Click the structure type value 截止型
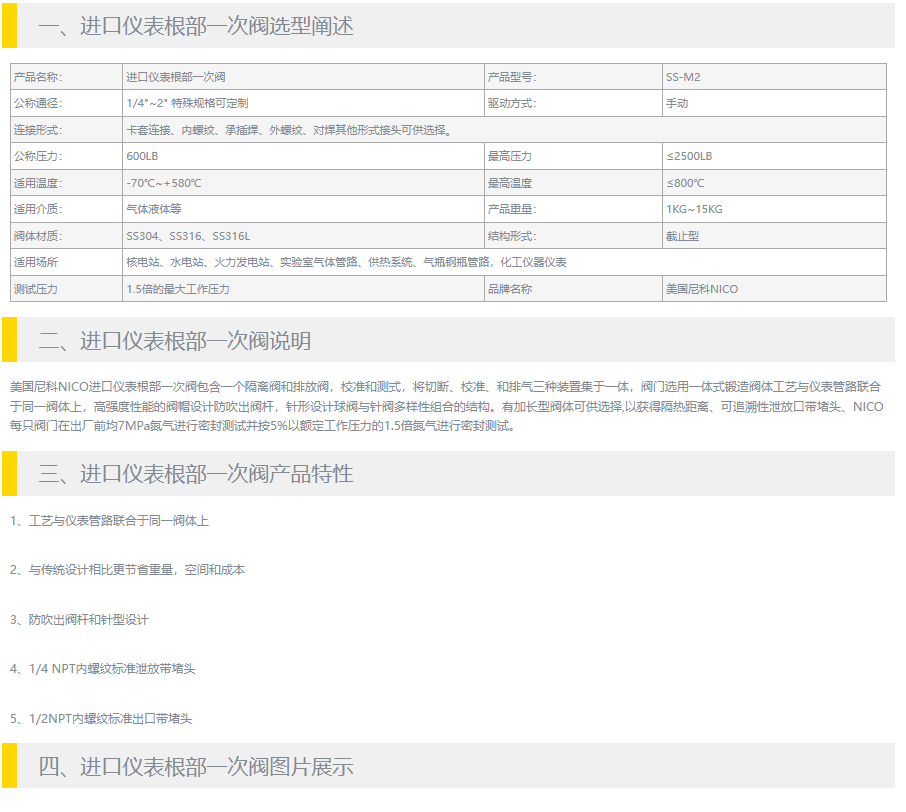The width and height of the screenshot is (906, 812). coord(683,236)
